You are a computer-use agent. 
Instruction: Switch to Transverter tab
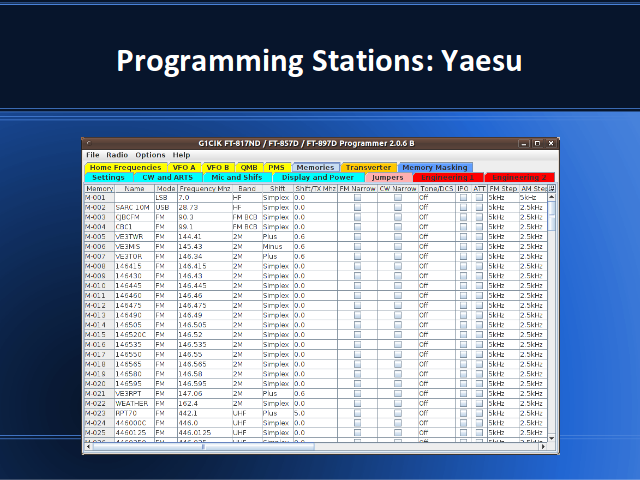(x=369, y=167)
